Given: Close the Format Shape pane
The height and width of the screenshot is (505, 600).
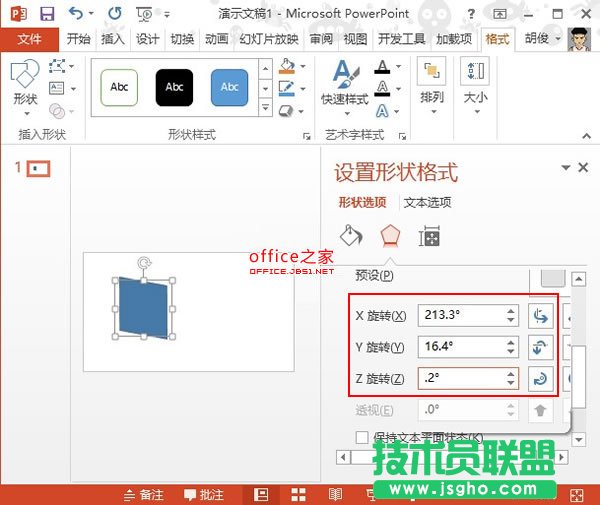Looking at the screenshot, I should 583,167.
